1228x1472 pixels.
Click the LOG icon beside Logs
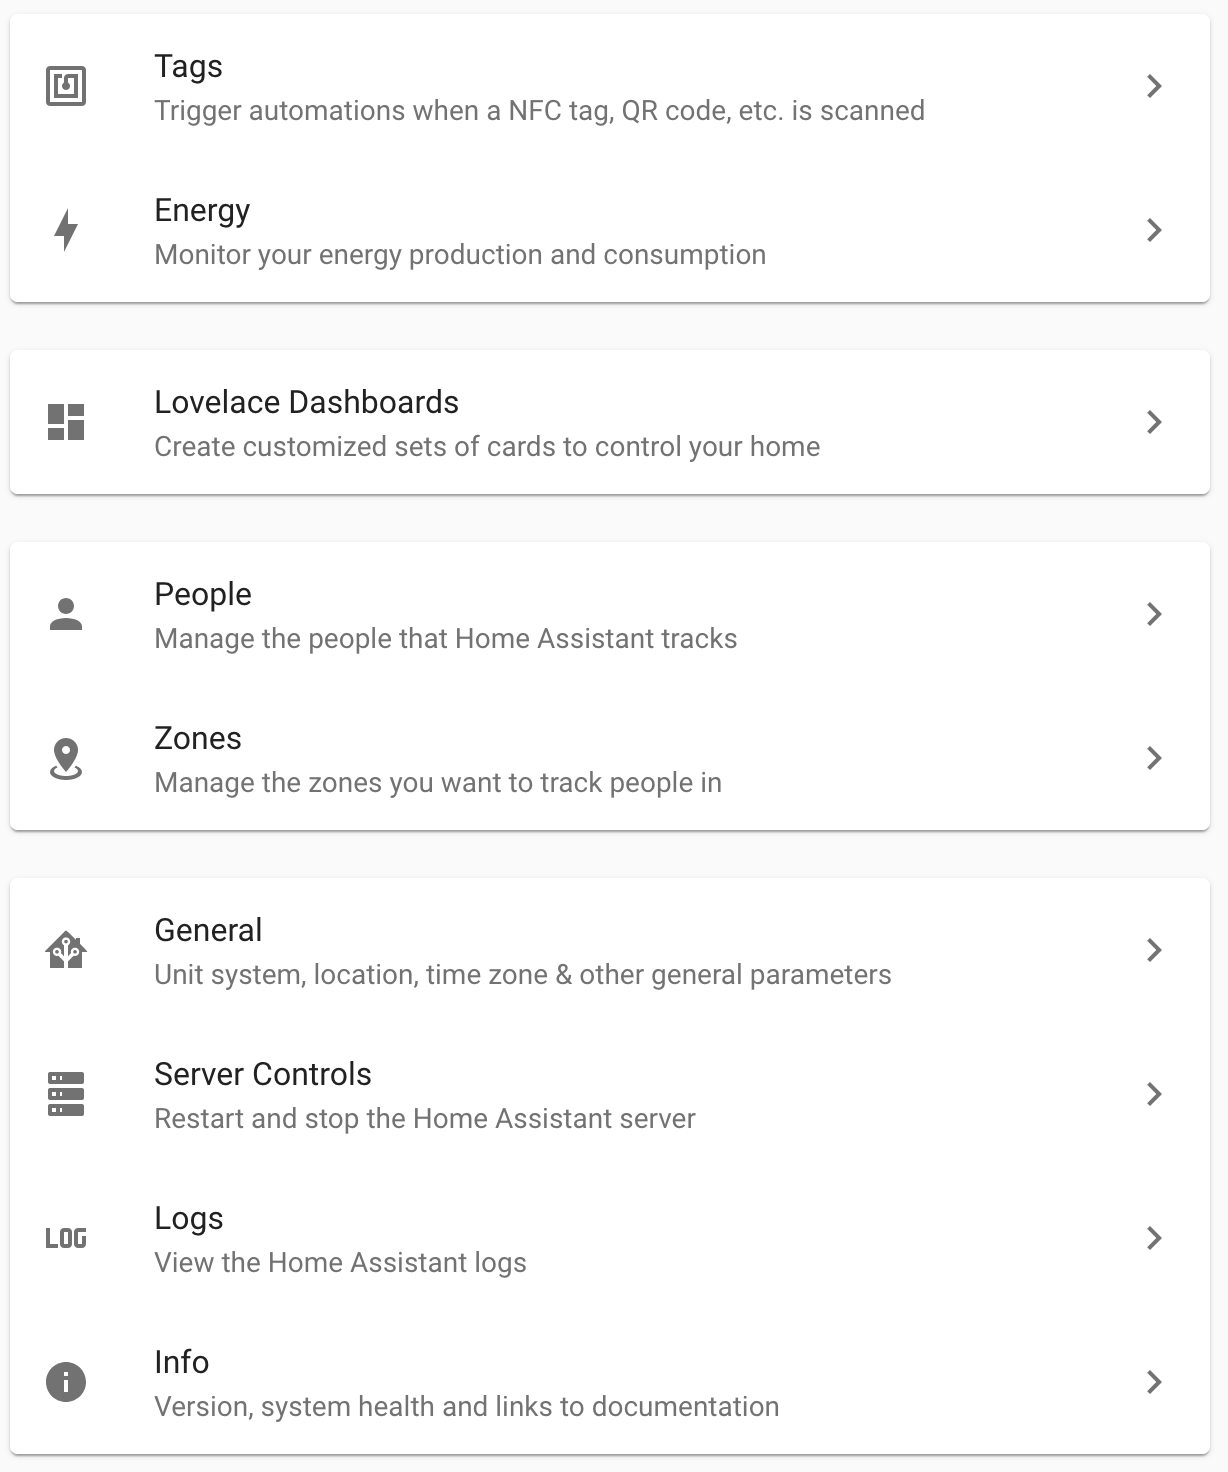tap(66, 1238)
